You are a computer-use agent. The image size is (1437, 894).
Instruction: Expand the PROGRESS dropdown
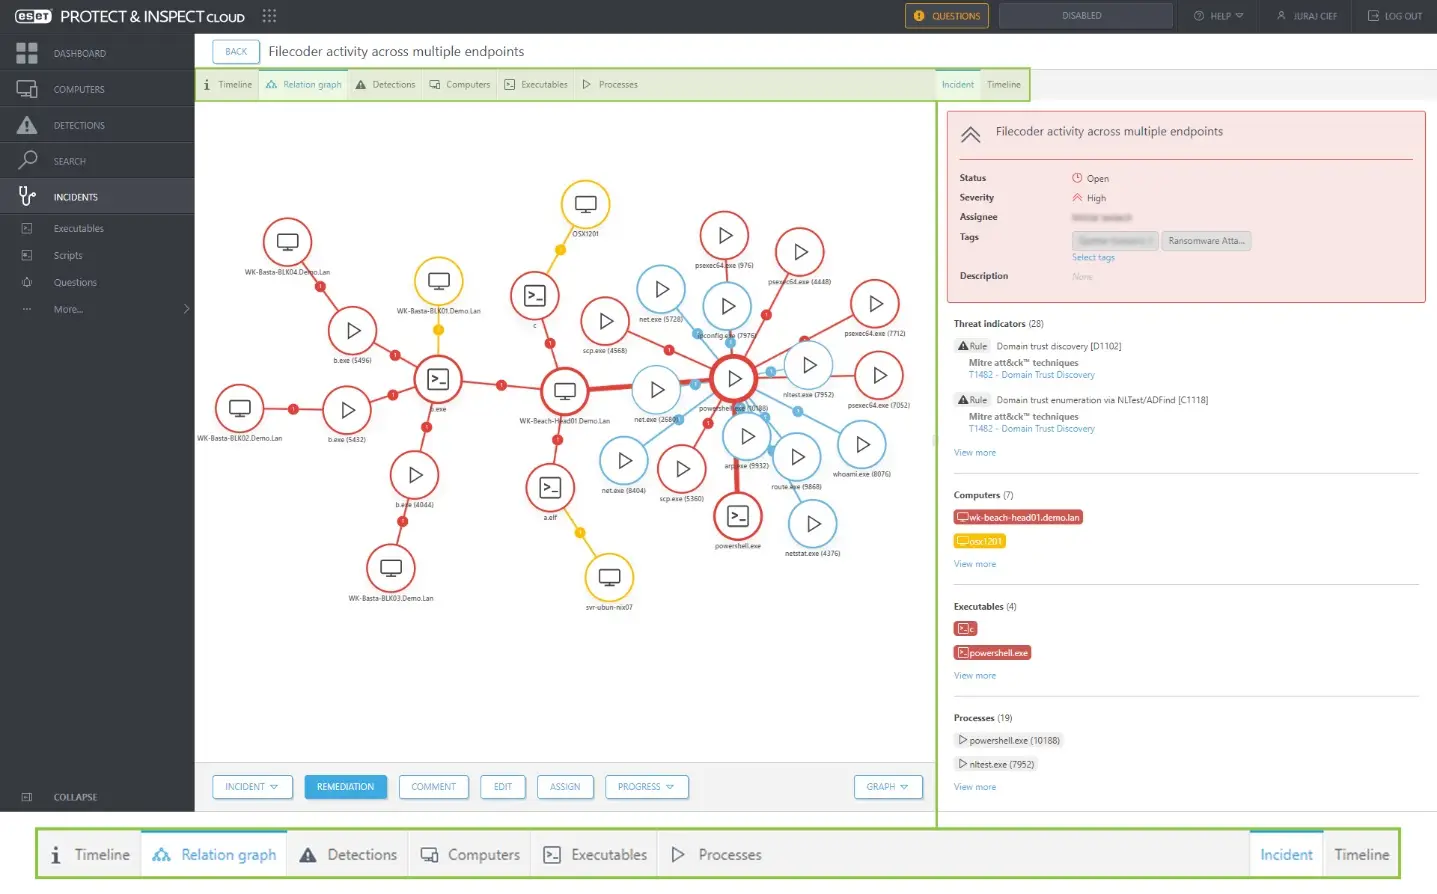[646, 787]
